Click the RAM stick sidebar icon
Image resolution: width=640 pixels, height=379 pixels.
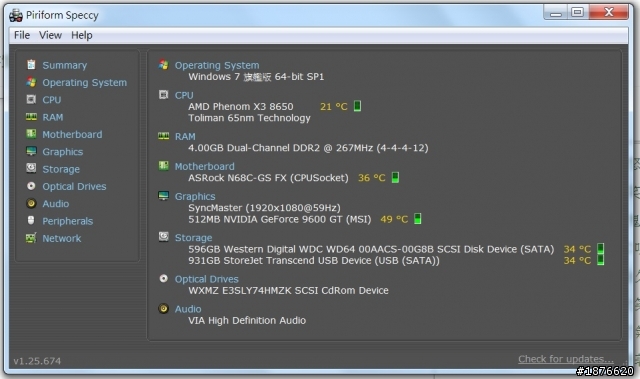pos(31,117)
